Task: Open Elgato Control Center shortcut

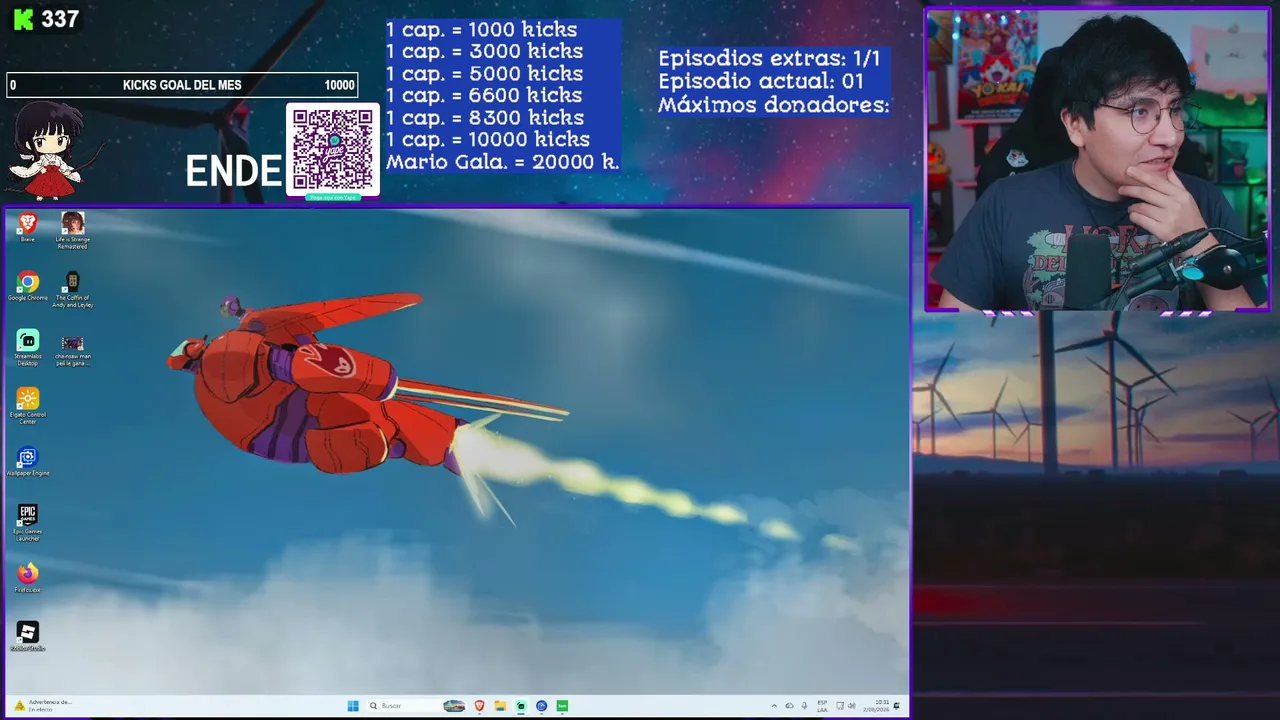Action: [x=28, y=406]
